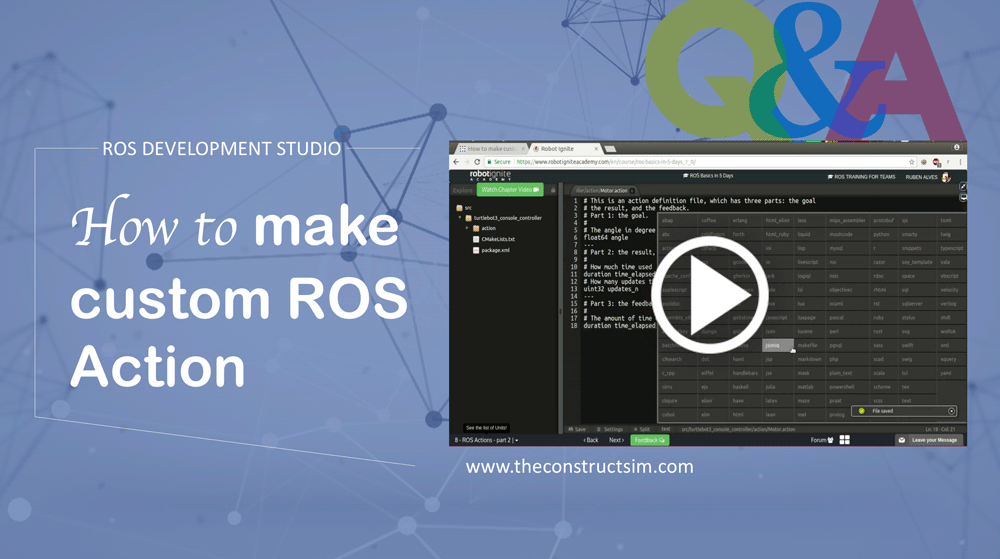This screenshot has width=1000, height=559.
Task: Open the Explore tab in the side panel
Action: (x=463, y=190)
